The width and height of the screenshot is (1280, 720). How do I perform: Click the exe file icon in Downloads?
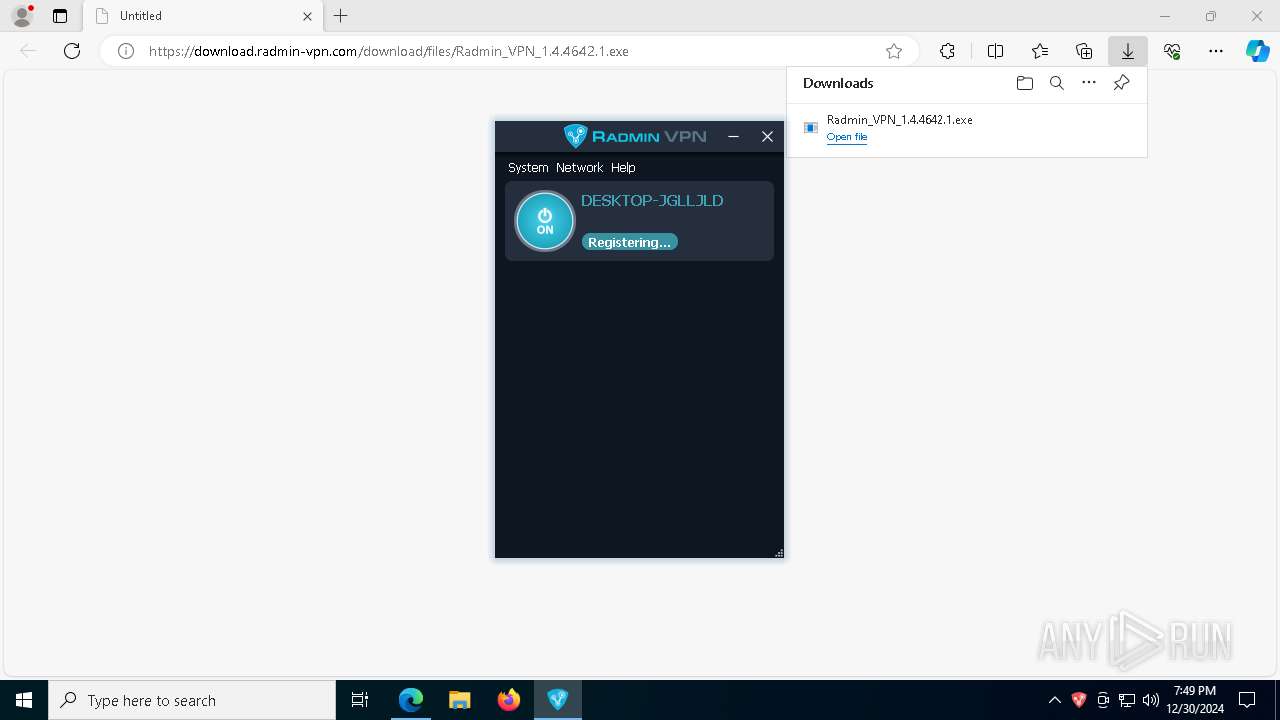pos(811,128)
